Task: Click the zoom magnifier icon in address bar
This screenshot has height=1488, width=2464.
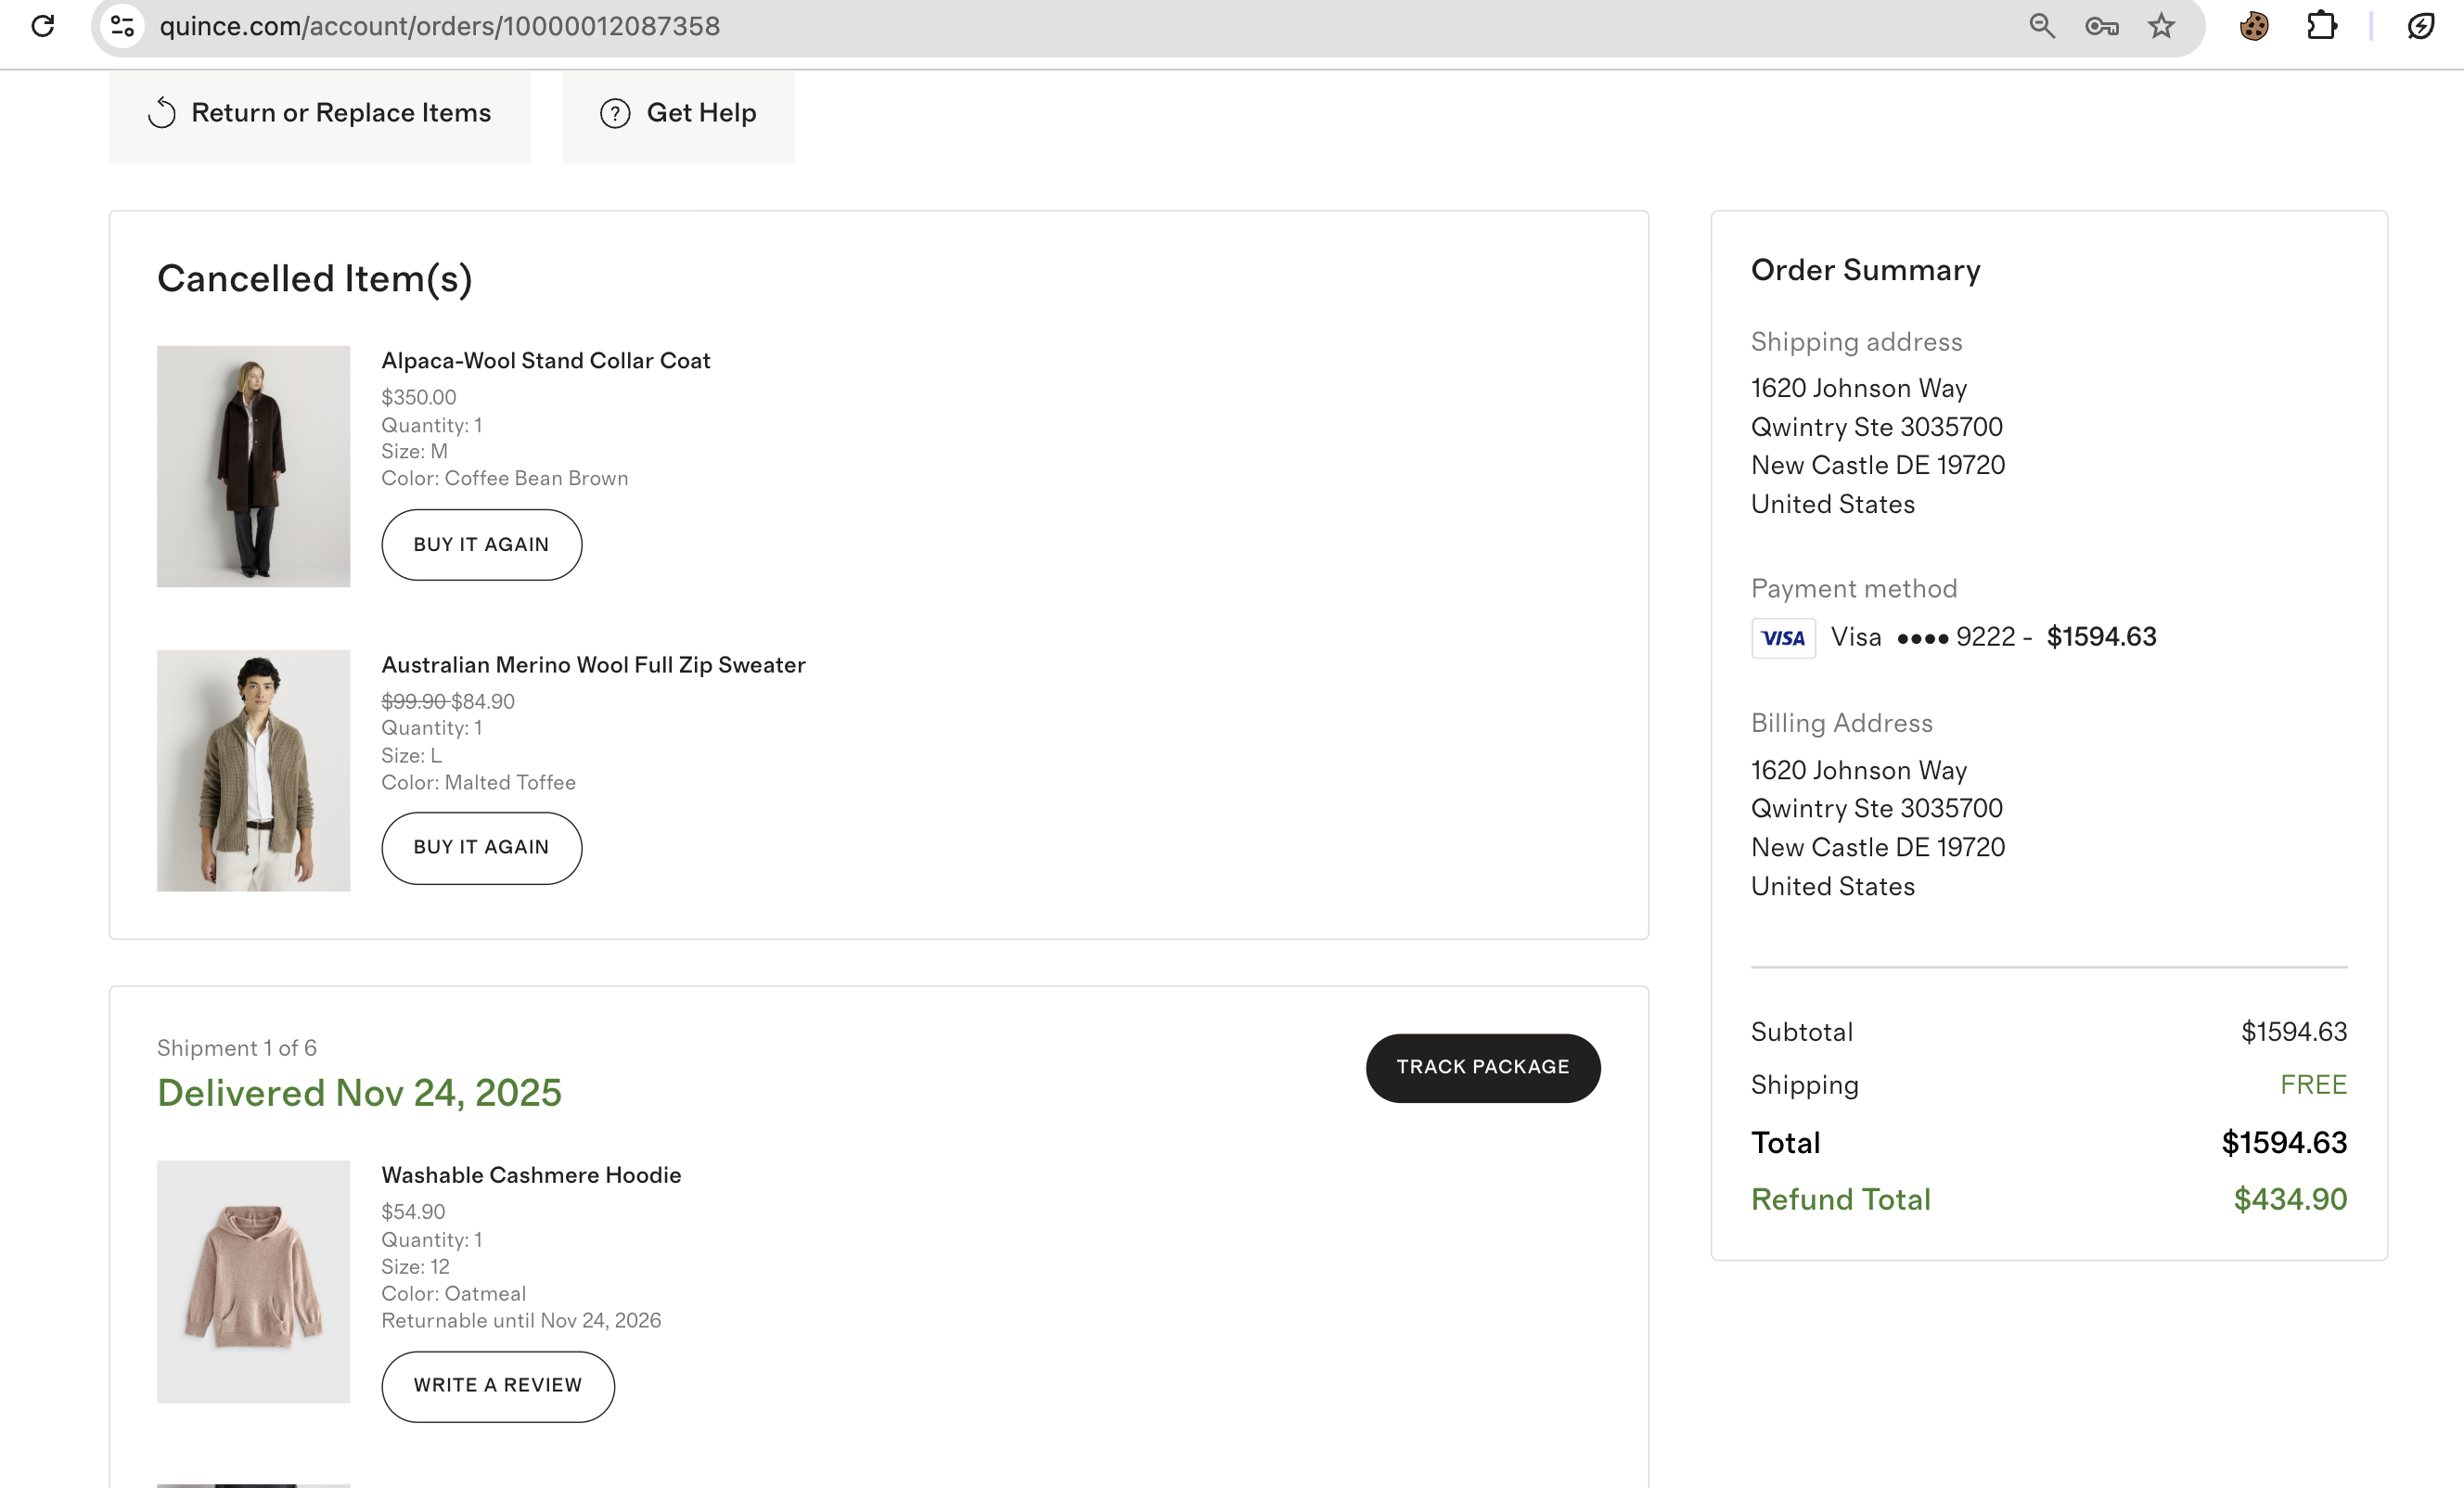Action: (2041, 26)
